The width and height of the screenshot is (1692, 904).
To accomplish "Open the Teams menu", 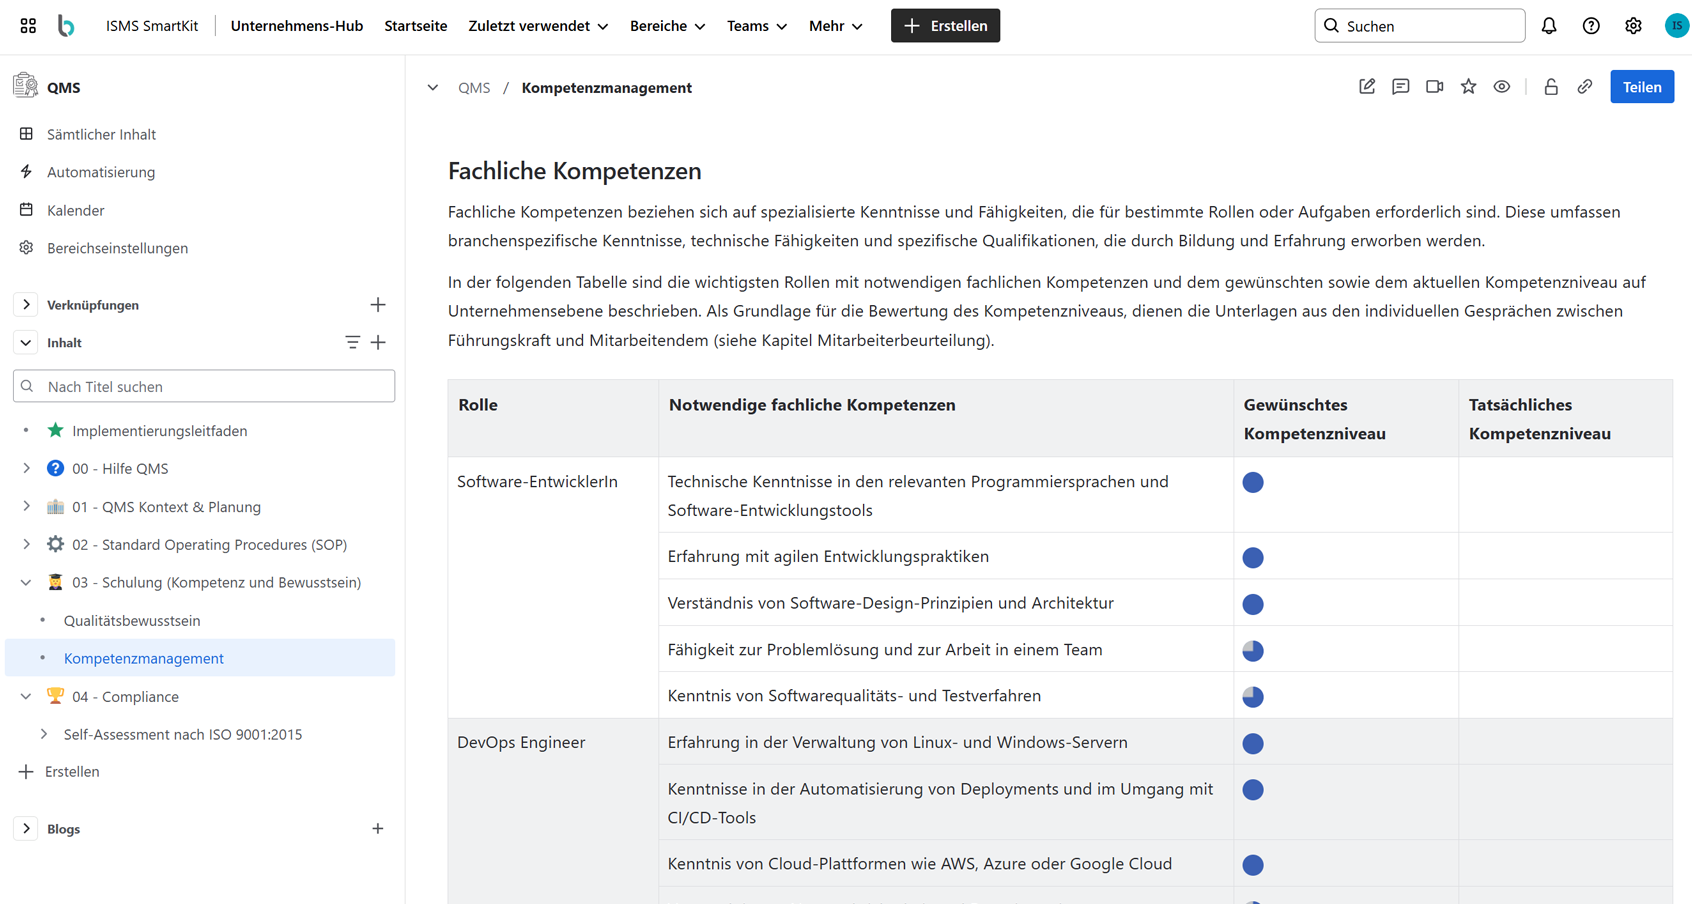I will 756,26.
